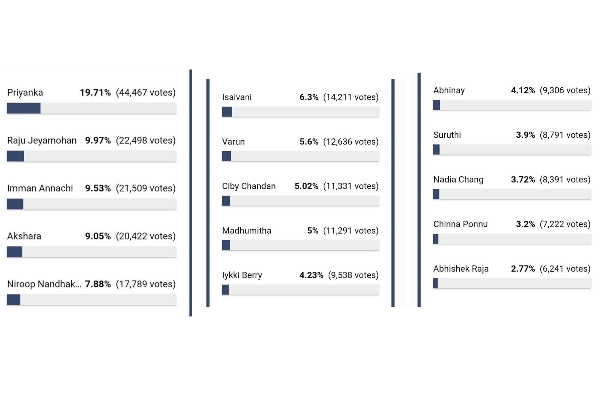
Task: Click Abhishek Raja's progress bar
Action: coord(511,283)
